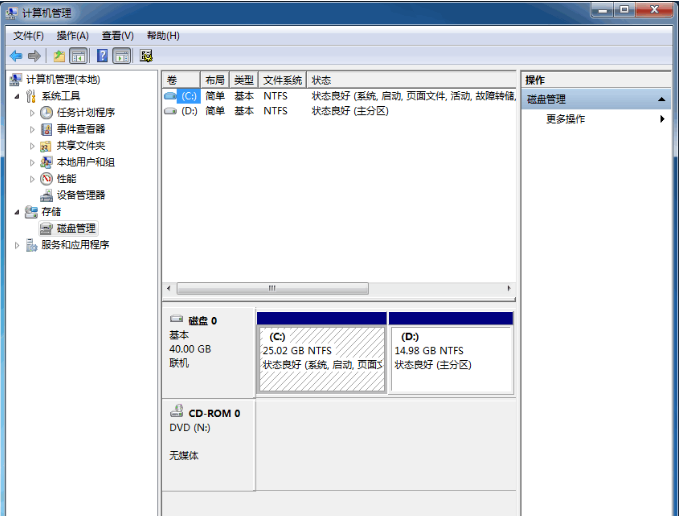Click the Forward arrow in toolbar
The height and width of the screenshot is (516, 679).
[x=34, y=56]
